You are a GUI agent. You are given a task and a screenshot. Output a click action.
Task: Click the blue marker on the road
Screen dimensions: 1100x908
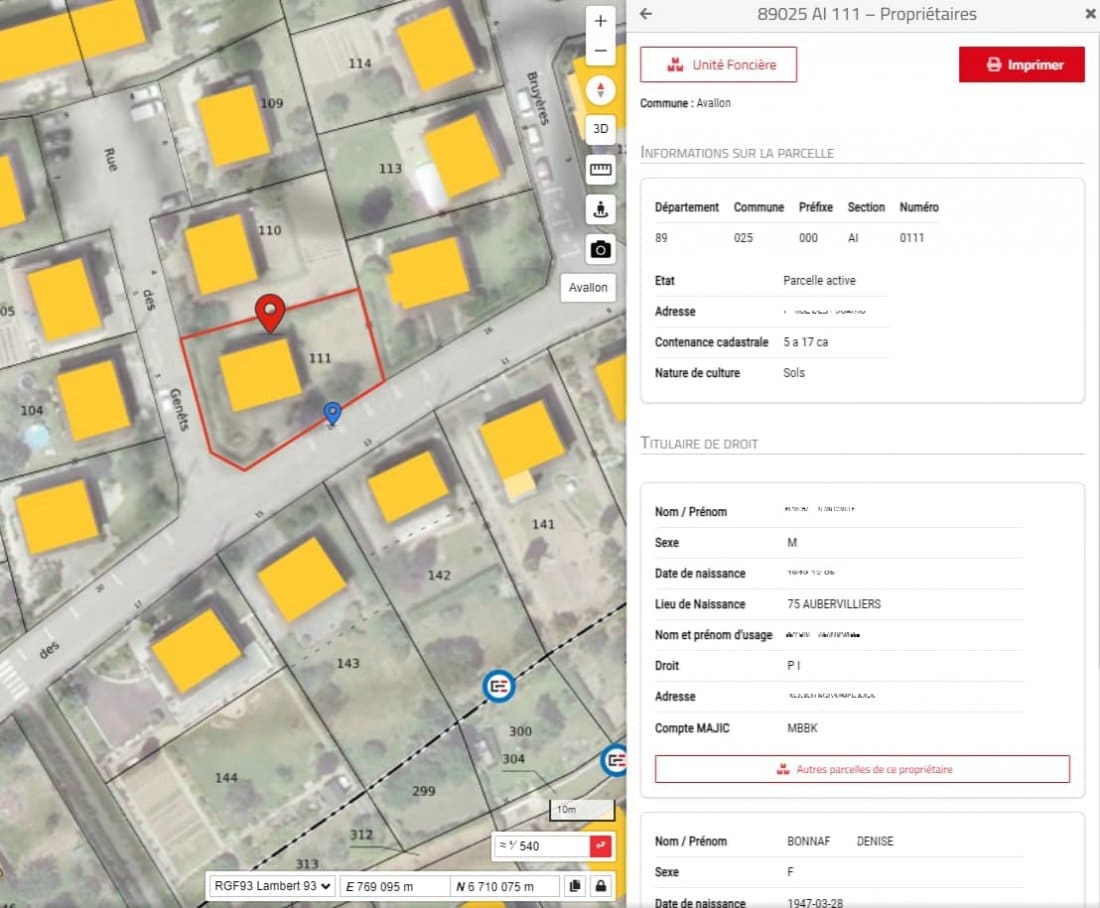point(332,412)
